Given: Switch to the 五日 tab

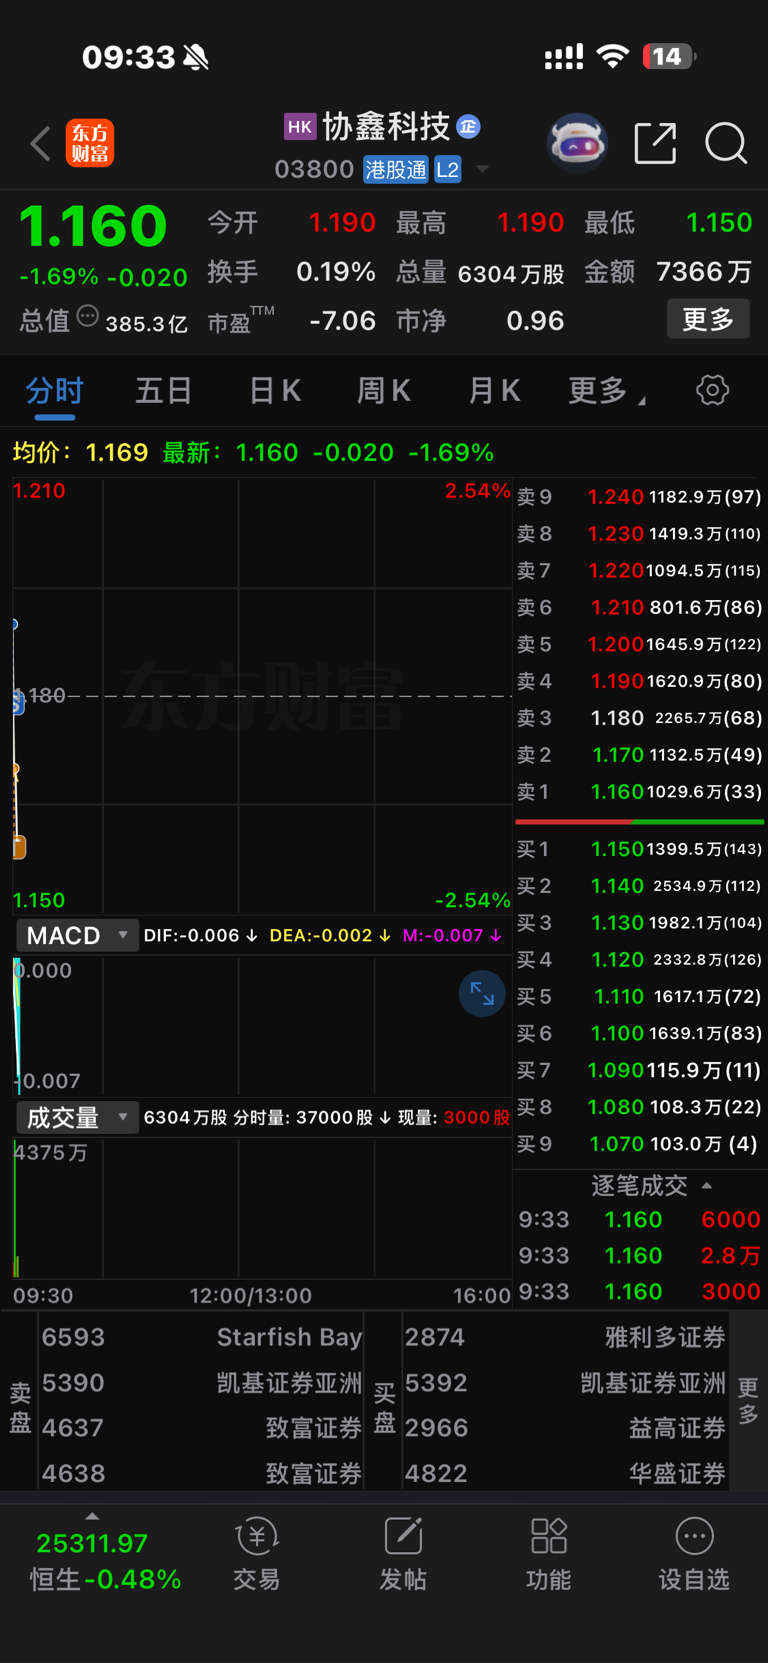Looking at the screenshot, I should 163,390.
